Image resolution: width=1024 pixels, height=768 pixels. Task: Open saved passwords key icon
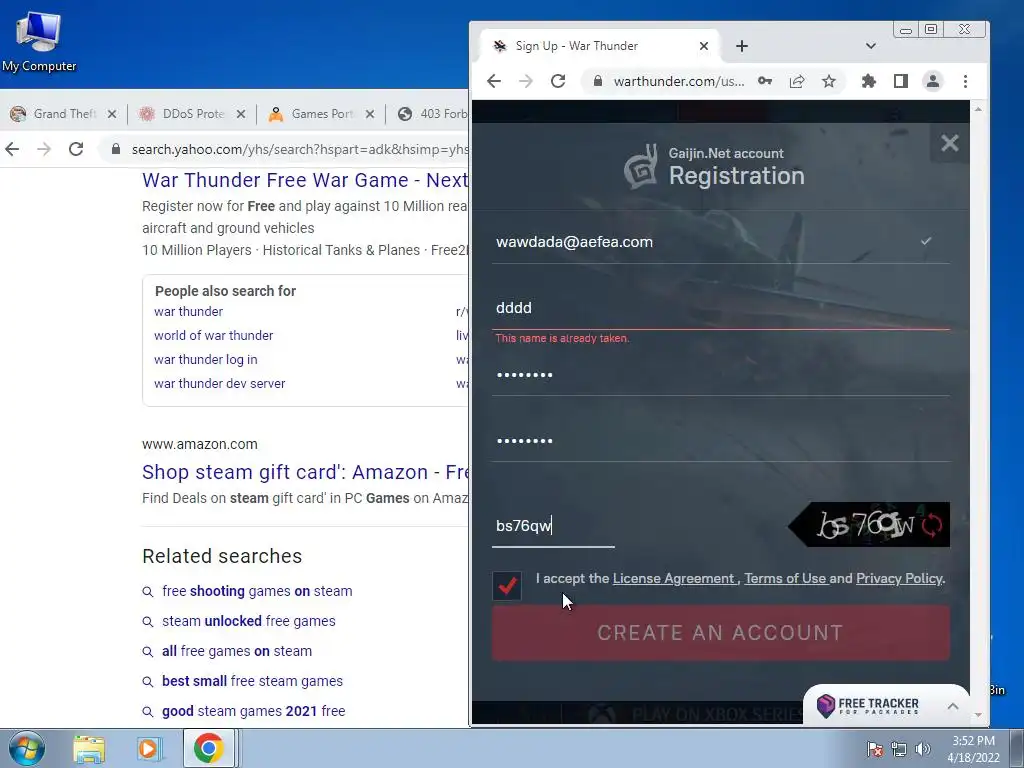pyautogui.click(x=765, y=81)
